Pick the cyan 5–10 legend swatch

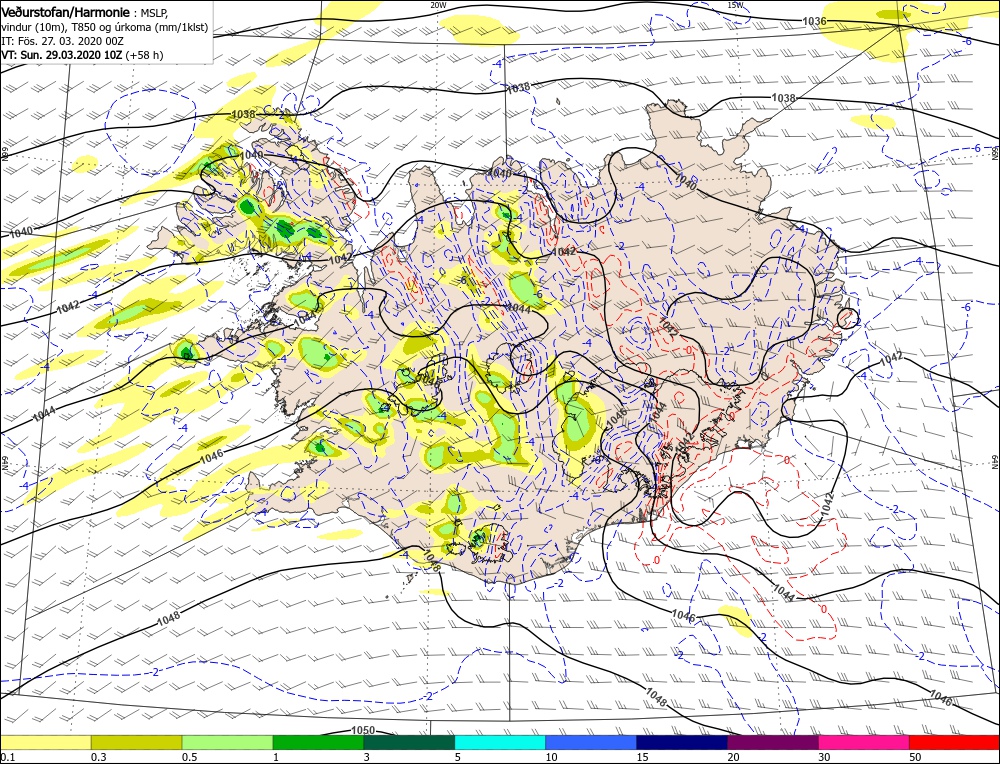click(500, 742)
